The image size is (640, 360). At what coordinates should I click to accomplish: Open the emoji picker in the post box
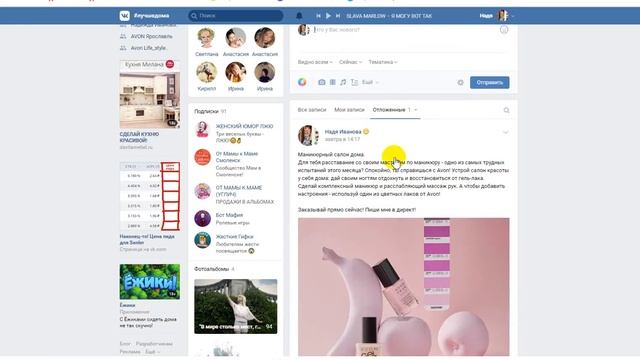coord(504,30)
